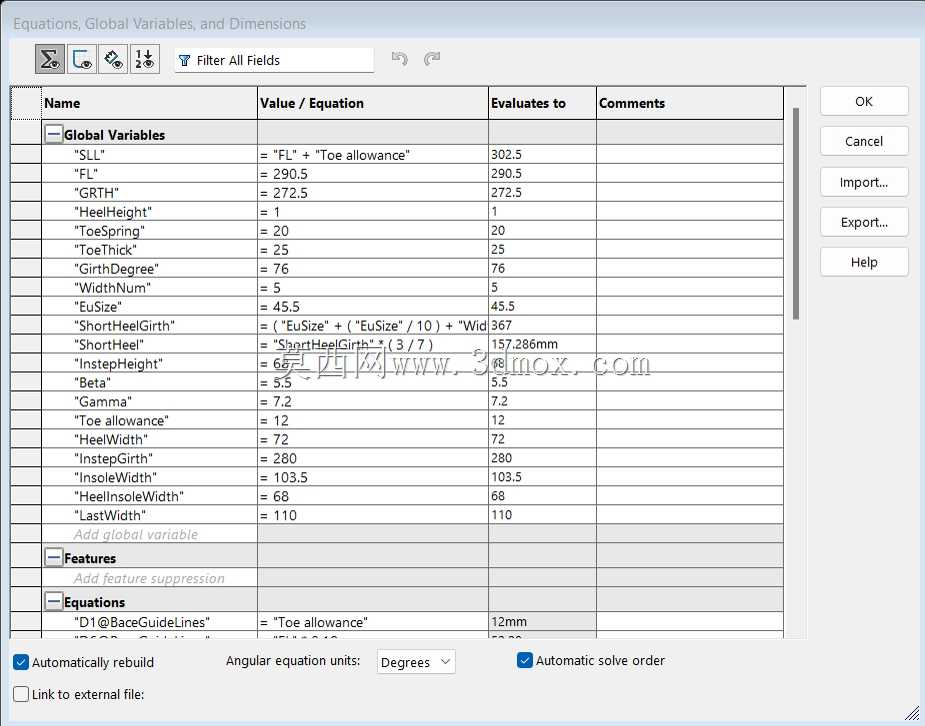The height and width of the screenshot is (726, 925).
Task: Click the OK button
Action: coord(864,101)
